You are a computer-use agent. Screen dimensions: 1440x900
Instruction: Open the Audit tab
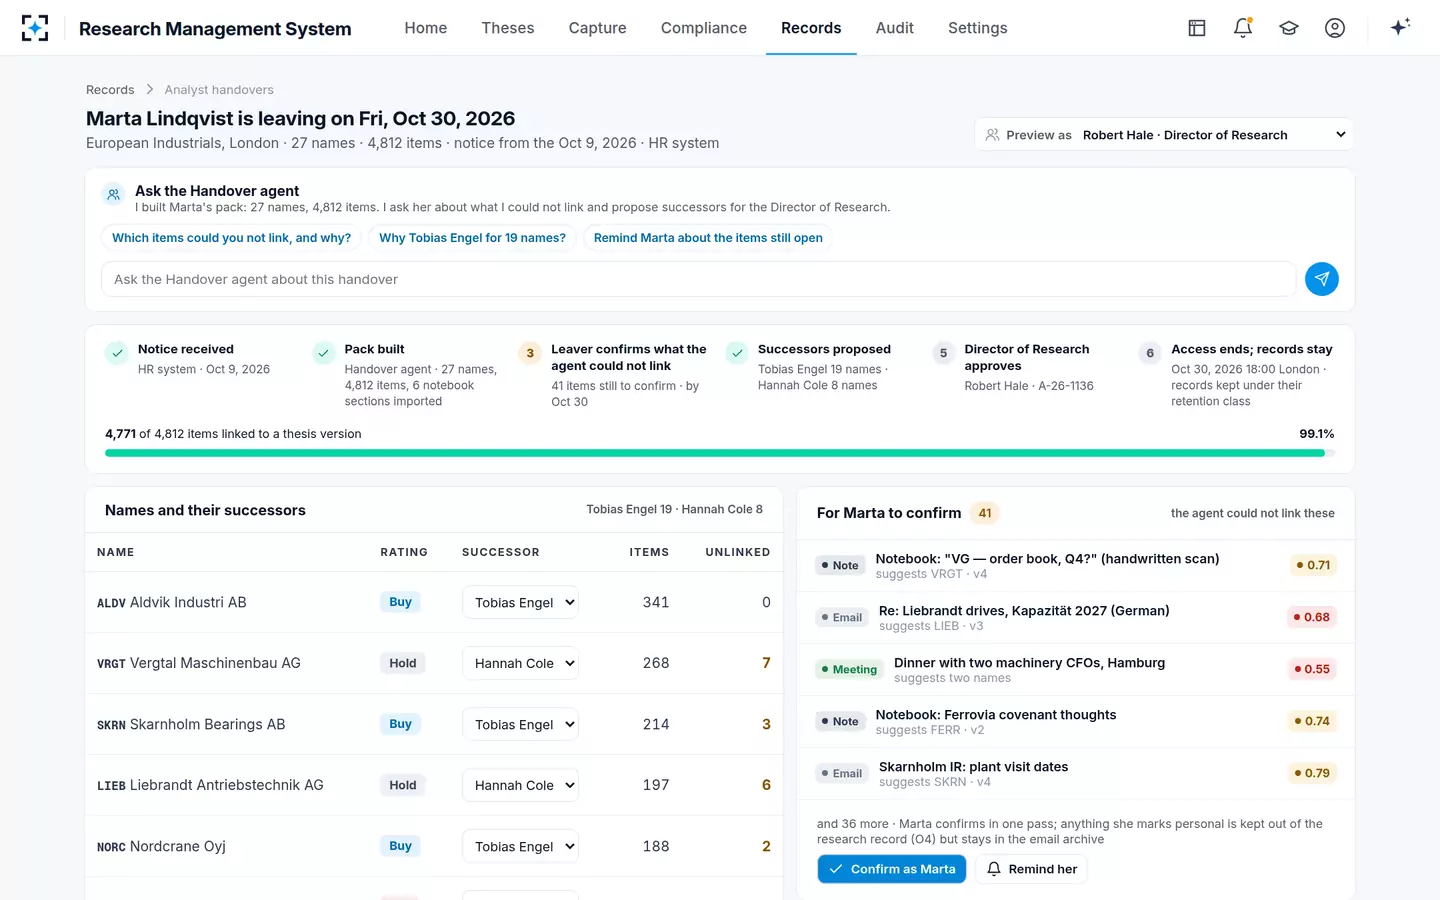point(895,28)
